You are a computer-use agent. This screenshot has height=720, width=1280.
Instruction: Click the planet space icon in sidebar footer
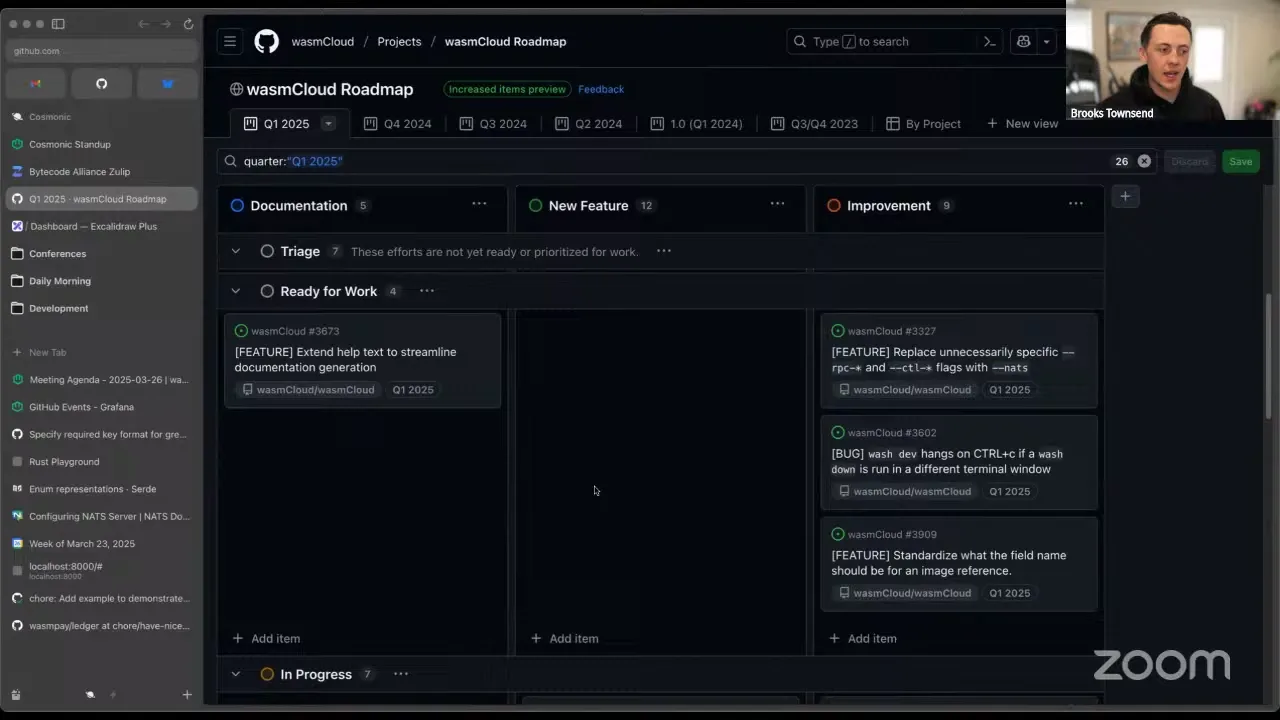coord(90,695)
